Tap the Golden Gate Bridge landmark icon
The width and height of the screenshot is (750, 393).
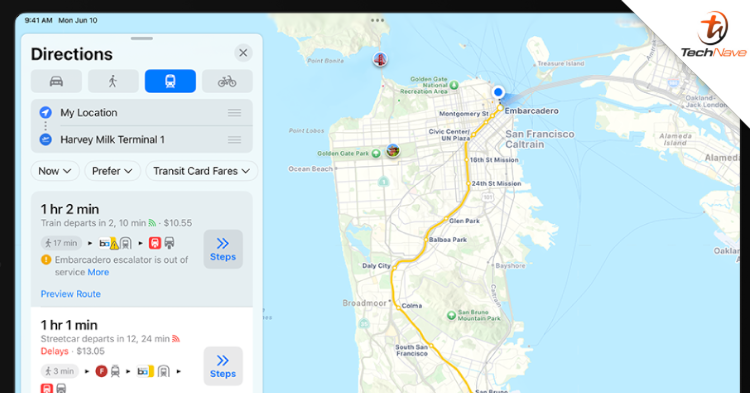point(380,59)
